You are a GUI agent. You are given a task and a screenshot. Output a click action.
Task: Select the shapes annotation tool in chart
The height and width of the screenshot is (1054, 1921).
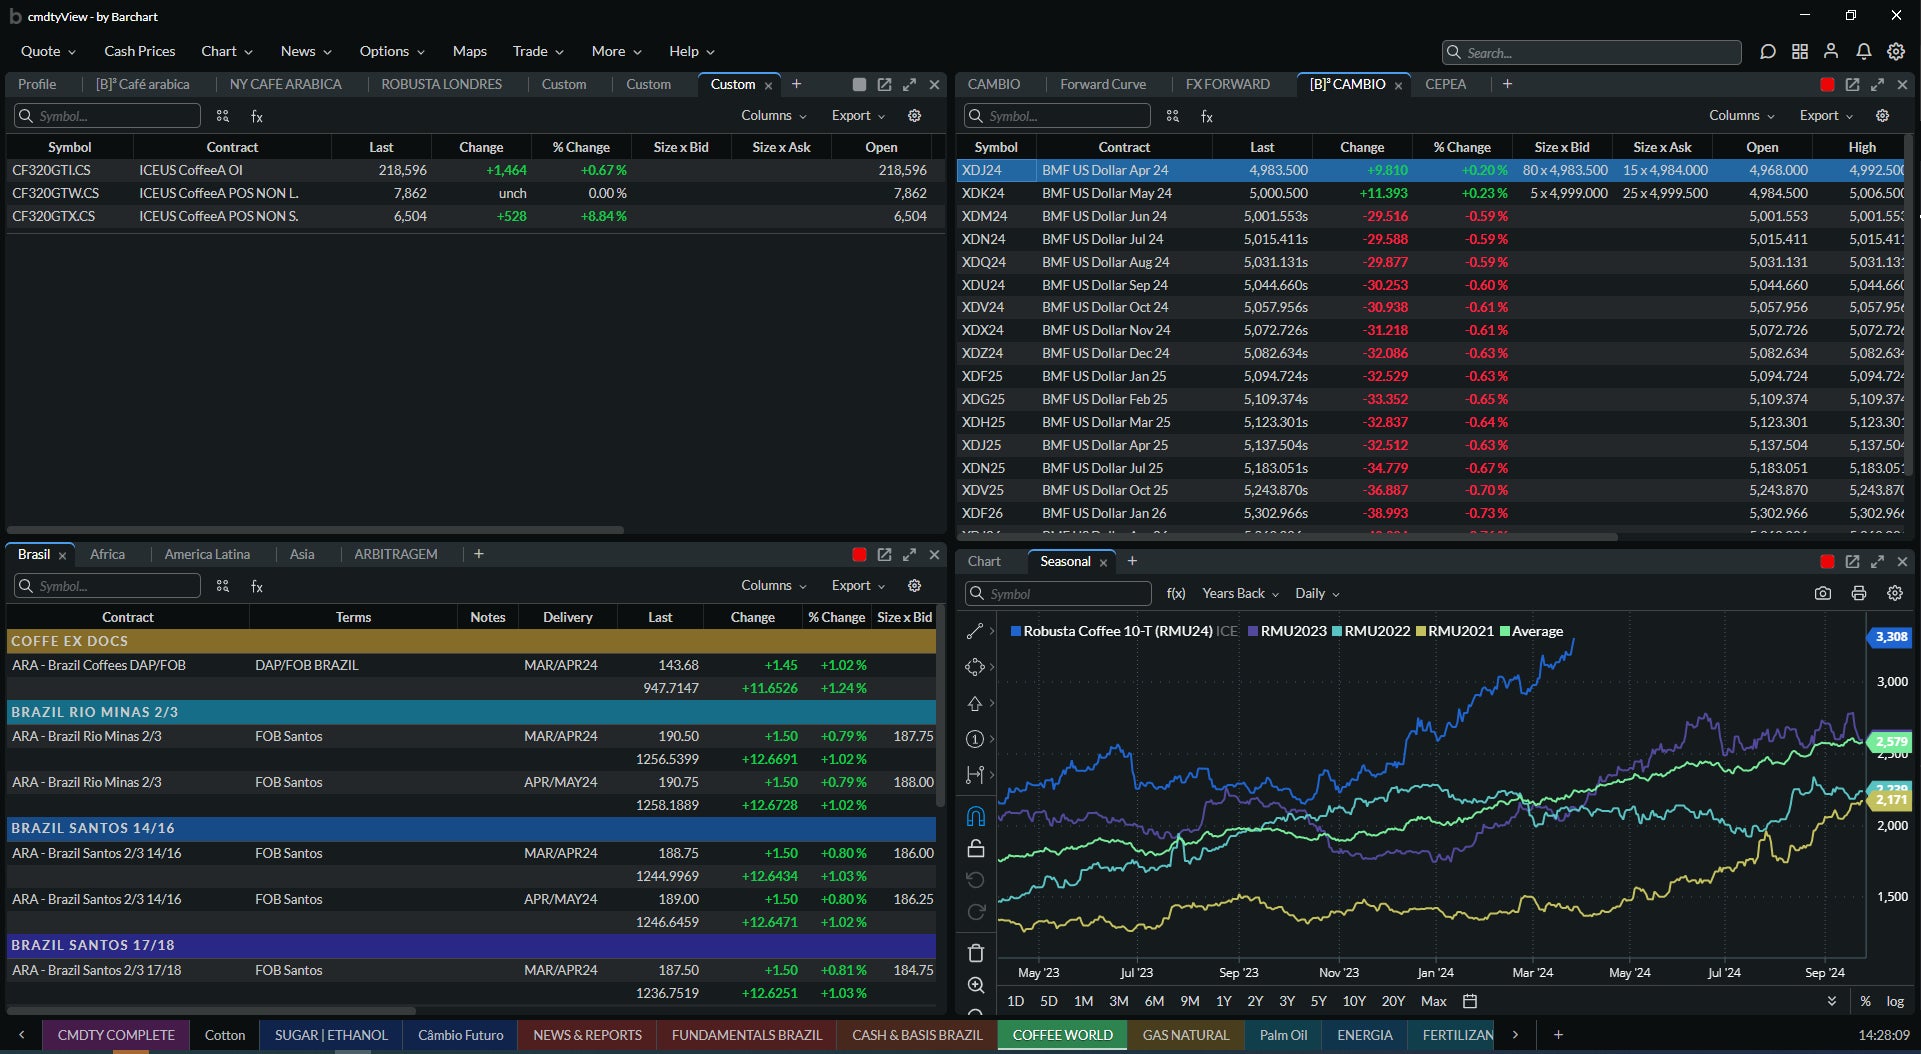(x=975, y=667)
